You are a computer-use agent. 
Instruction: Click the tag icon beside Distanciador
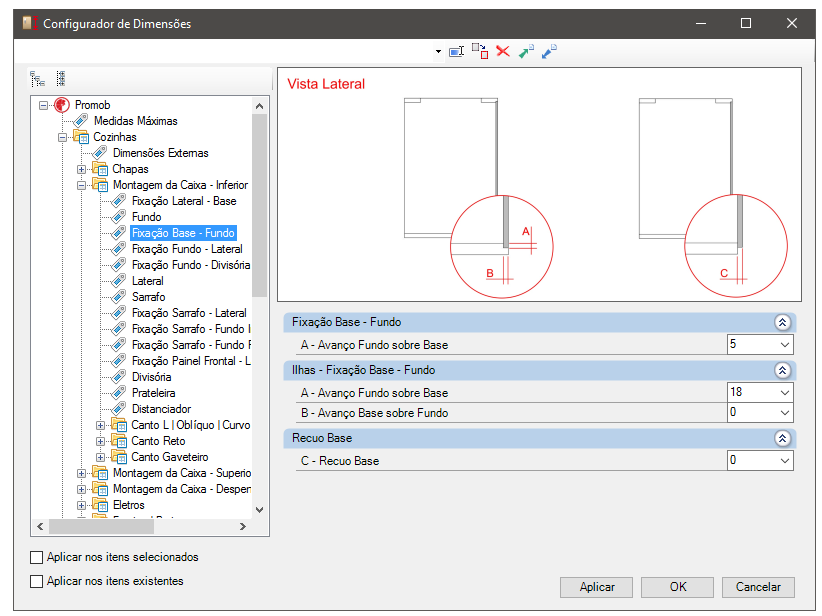pos(119,408)
